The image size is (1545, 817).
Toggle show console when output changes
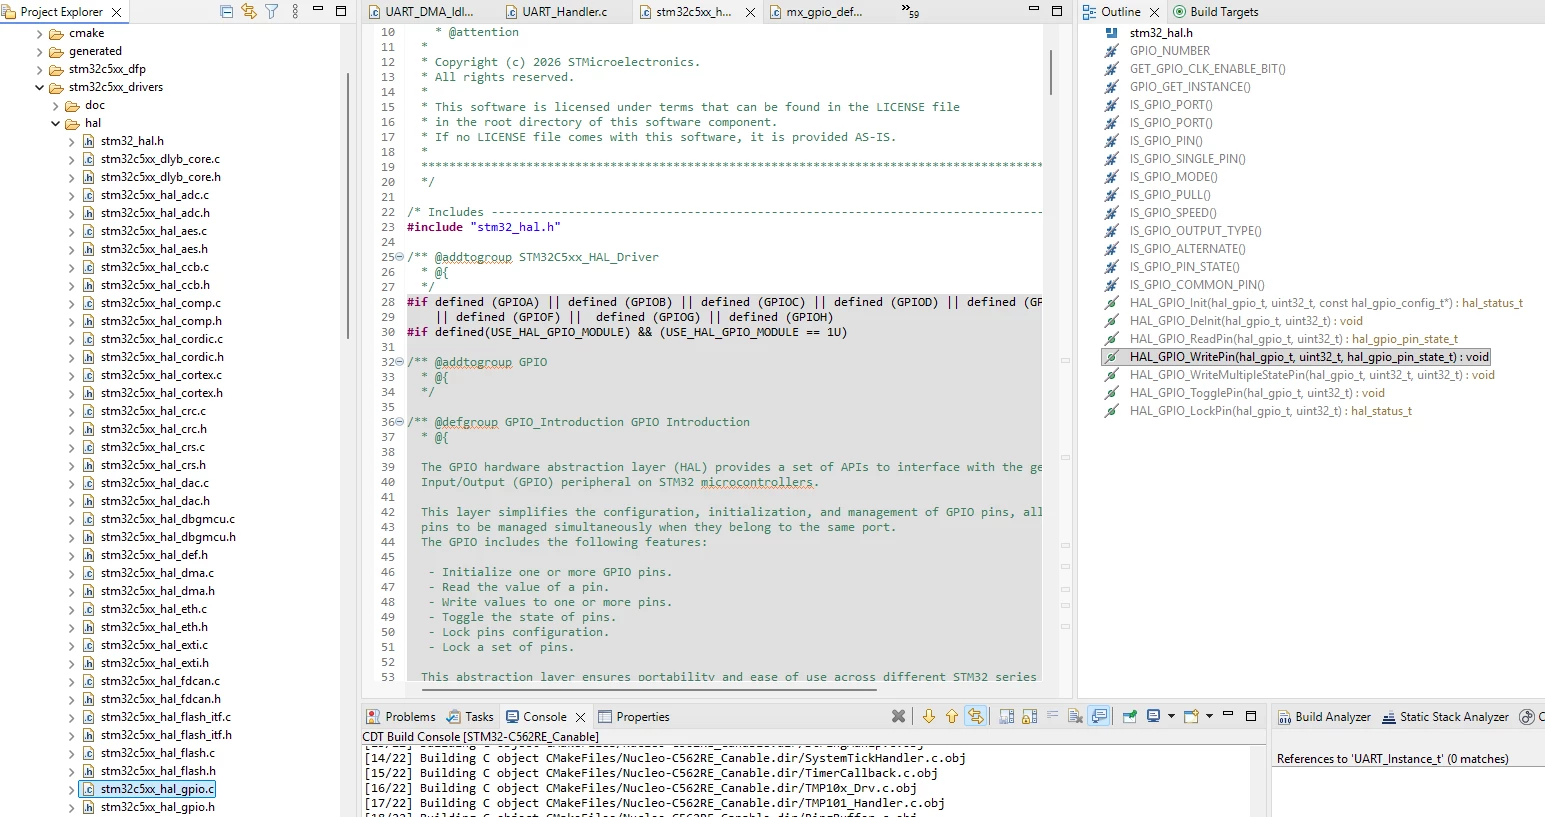click(x=1099, y=716)
